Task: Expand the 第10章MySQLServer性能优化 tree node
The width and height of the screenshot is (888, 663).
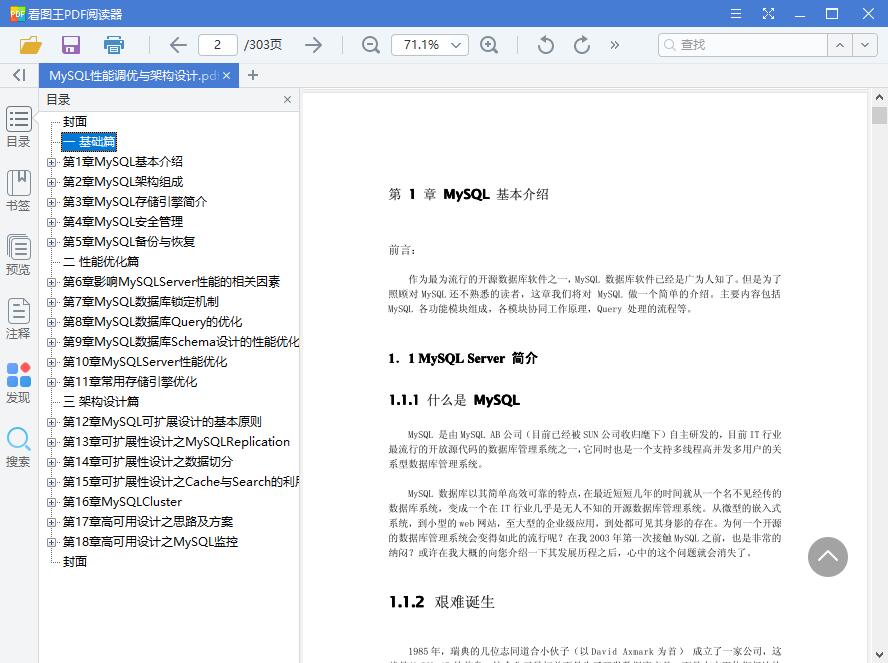Action: 52,362
